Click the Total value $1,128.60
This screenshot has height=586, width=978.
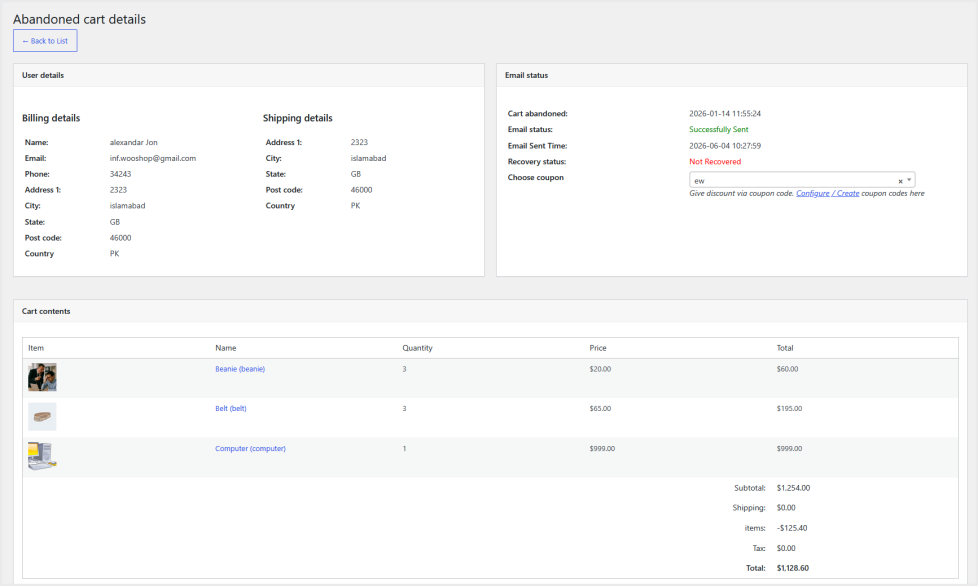click(x=793, y=569)
